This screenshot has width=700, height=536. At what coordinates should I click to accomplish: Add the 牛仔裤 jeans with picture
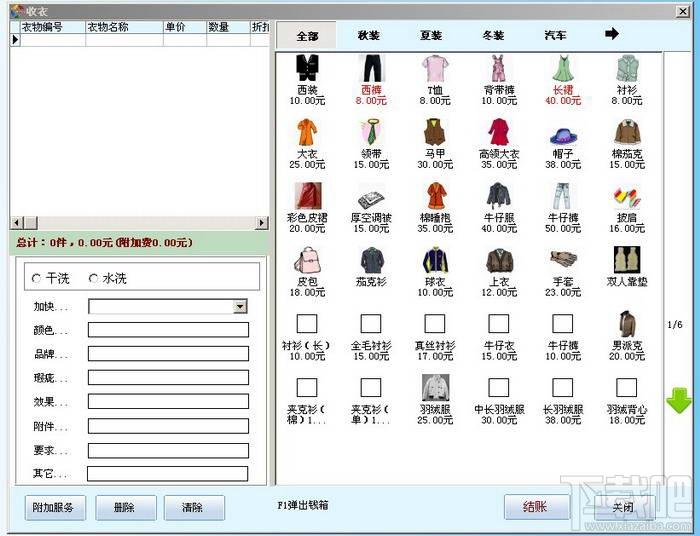click(x=562, y=196)
